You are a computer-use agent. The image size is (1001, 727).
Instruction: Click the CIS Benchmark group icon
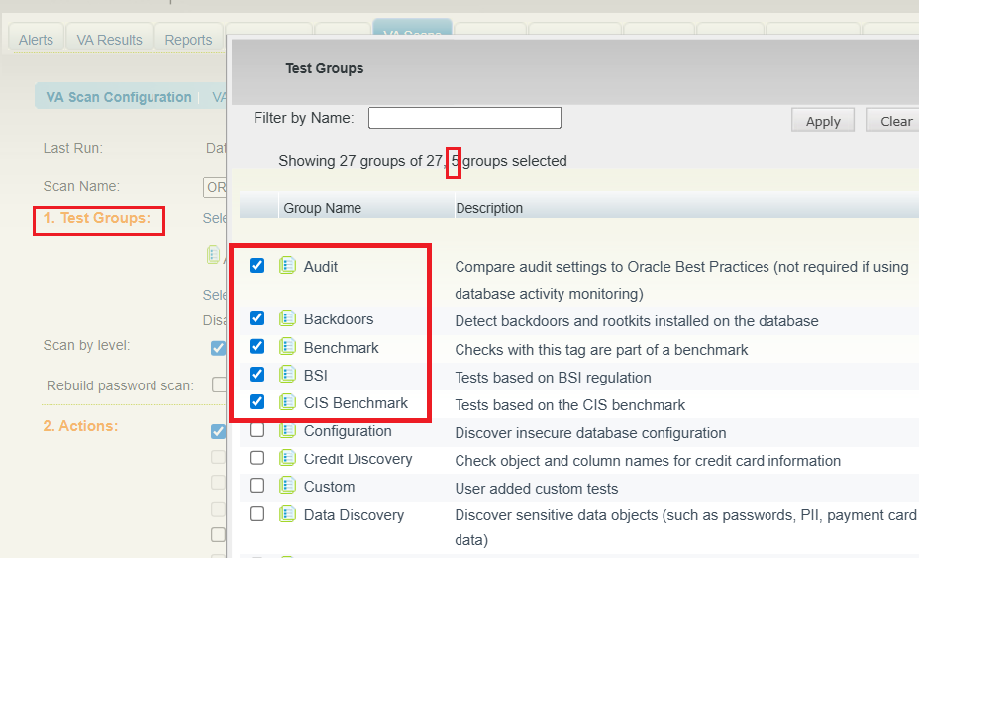(x=287, y=402)
